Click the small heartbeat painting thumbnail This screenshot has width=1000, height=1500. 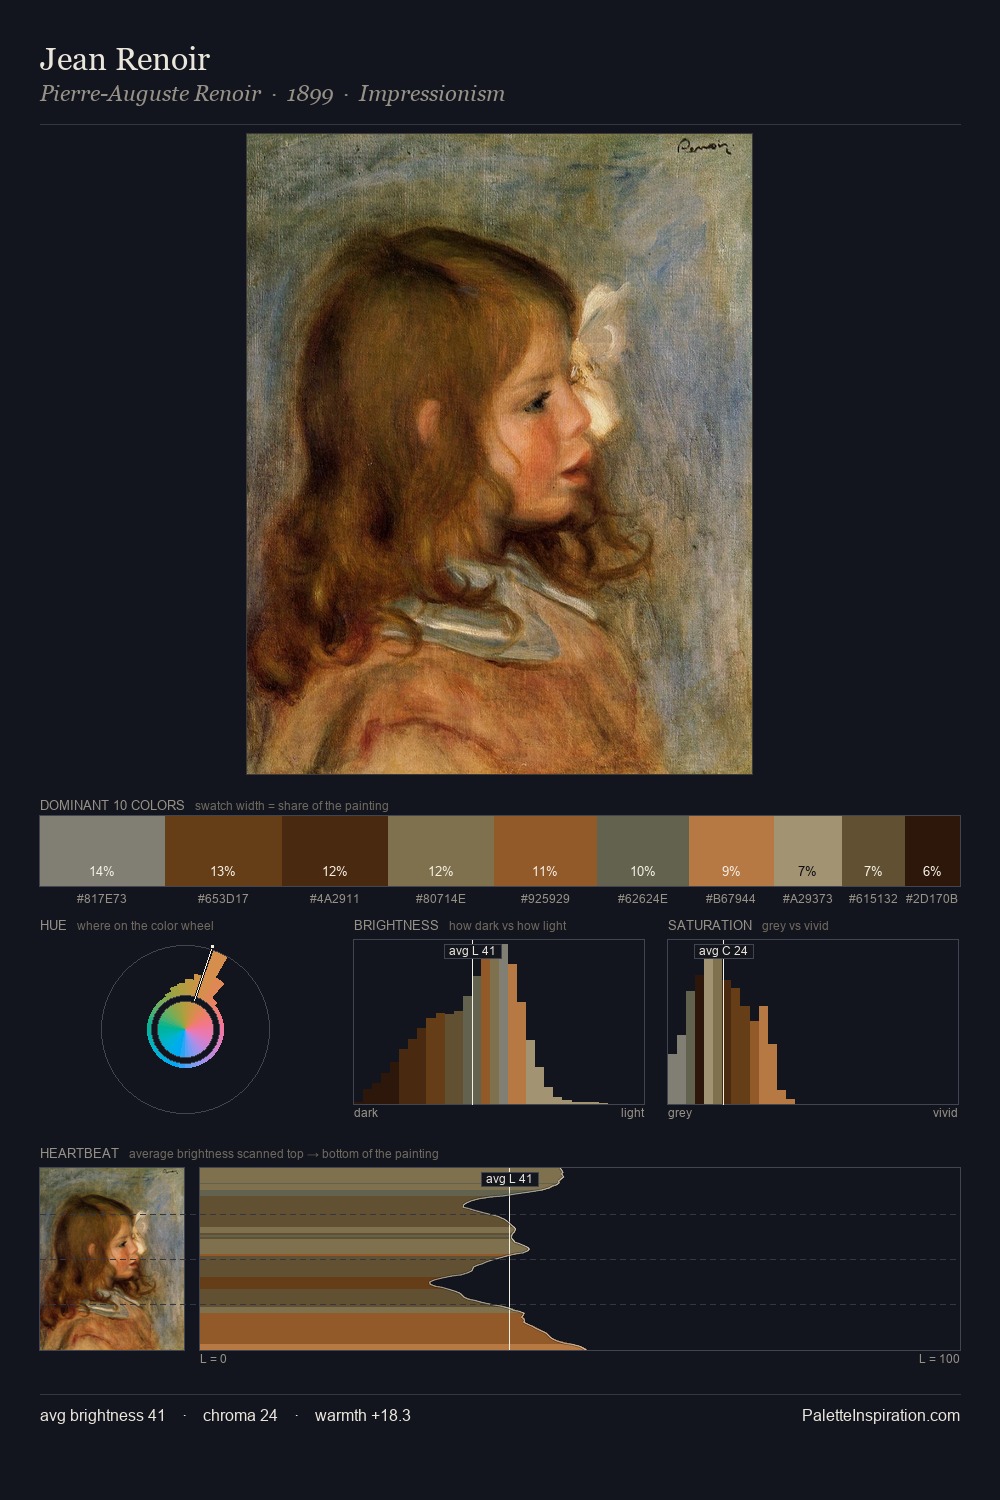(x=112, y=1259)
